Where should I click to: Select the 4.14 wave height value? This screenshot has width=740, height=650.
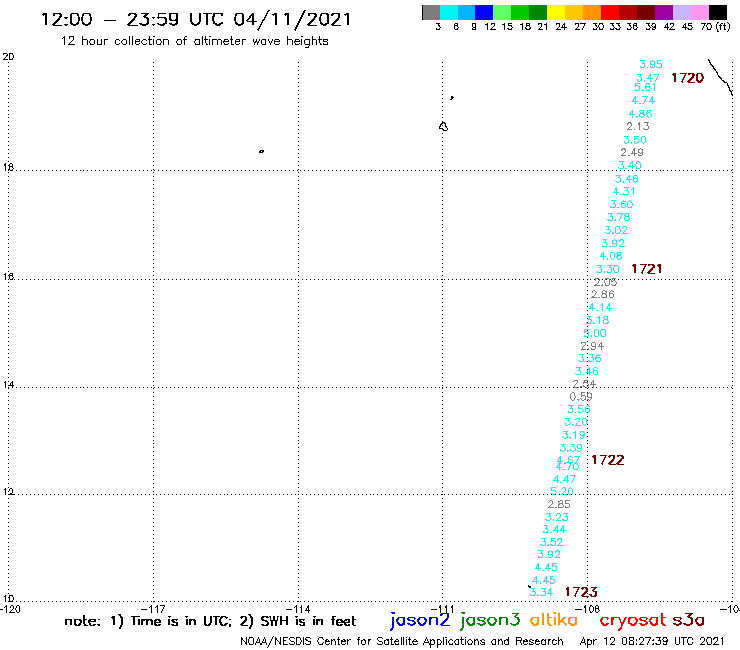(x=600, y=308)
